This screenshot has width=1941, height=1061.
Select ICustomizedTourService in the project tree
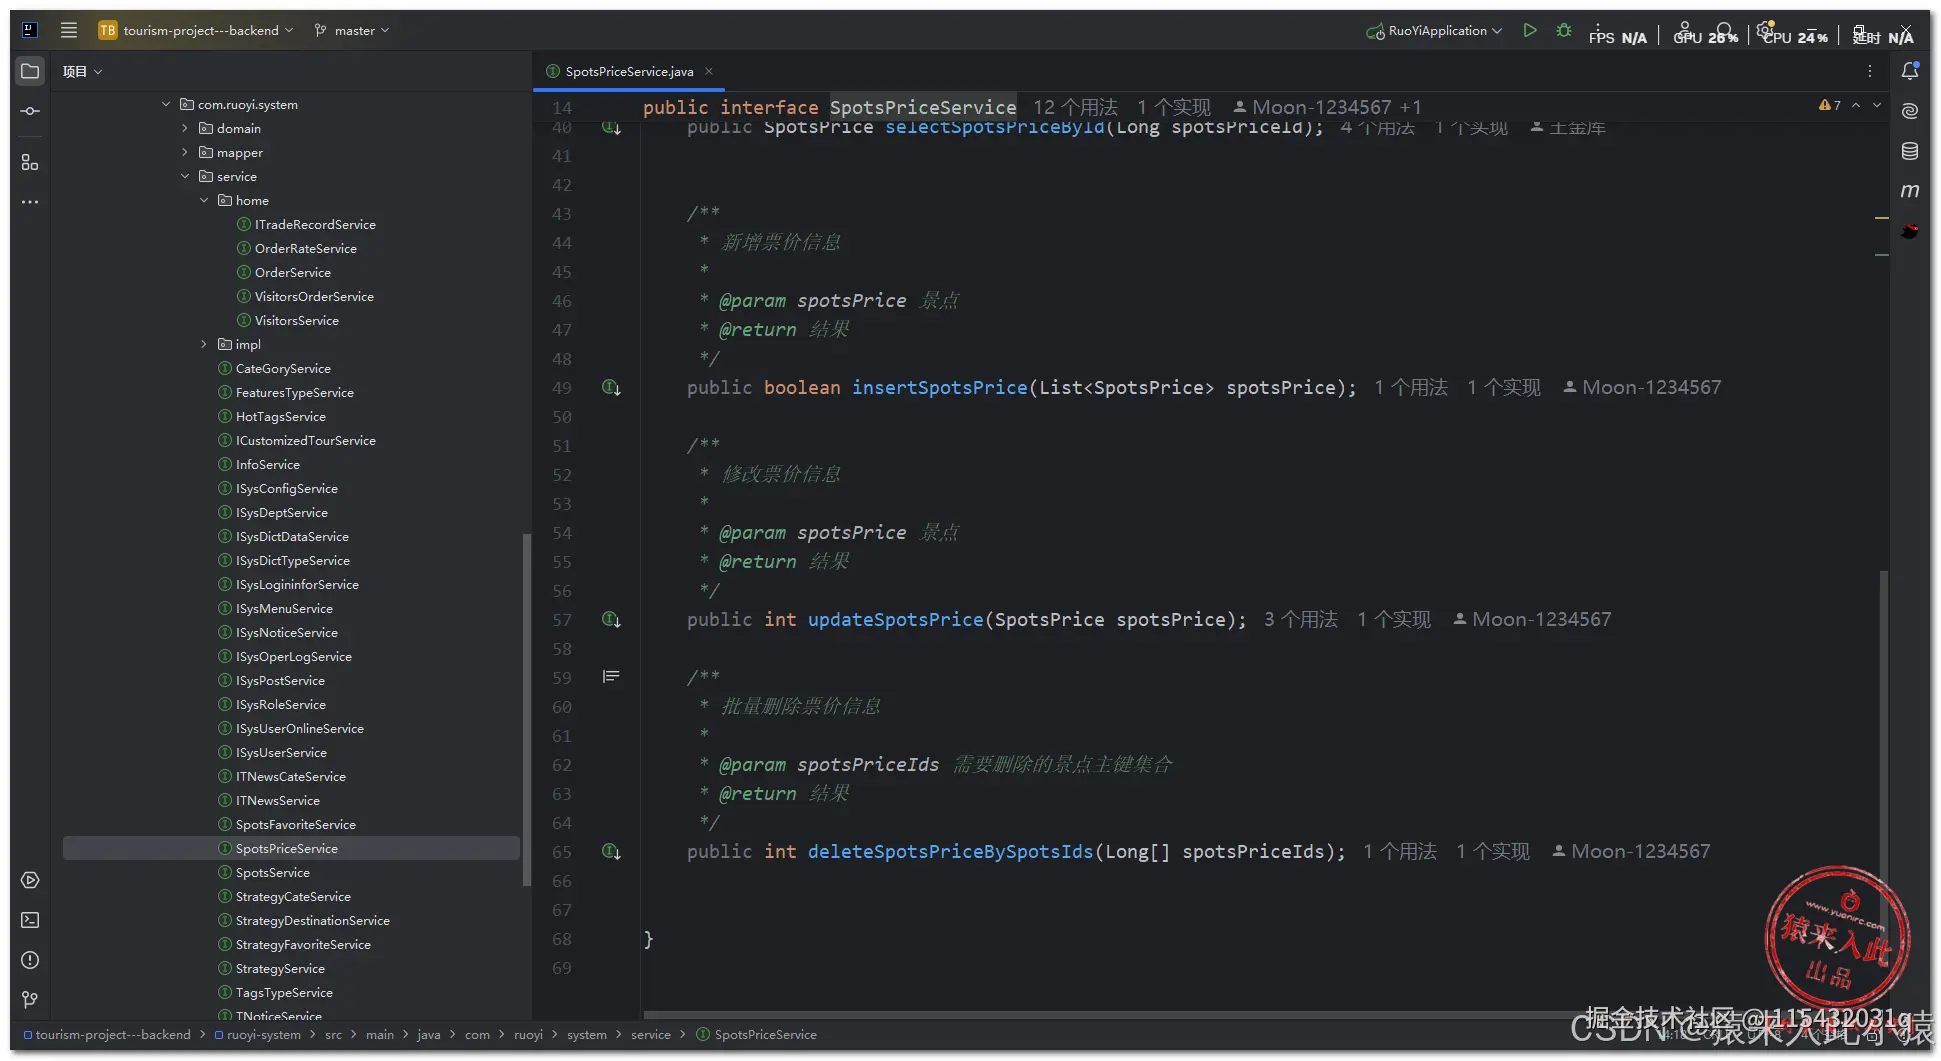pos(305,440)
